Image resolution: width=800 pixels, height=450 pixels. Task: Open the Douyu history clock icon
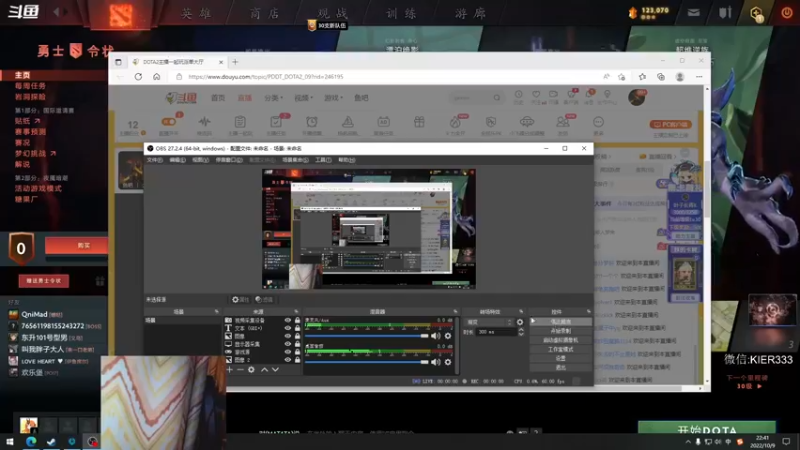point(518,95)
